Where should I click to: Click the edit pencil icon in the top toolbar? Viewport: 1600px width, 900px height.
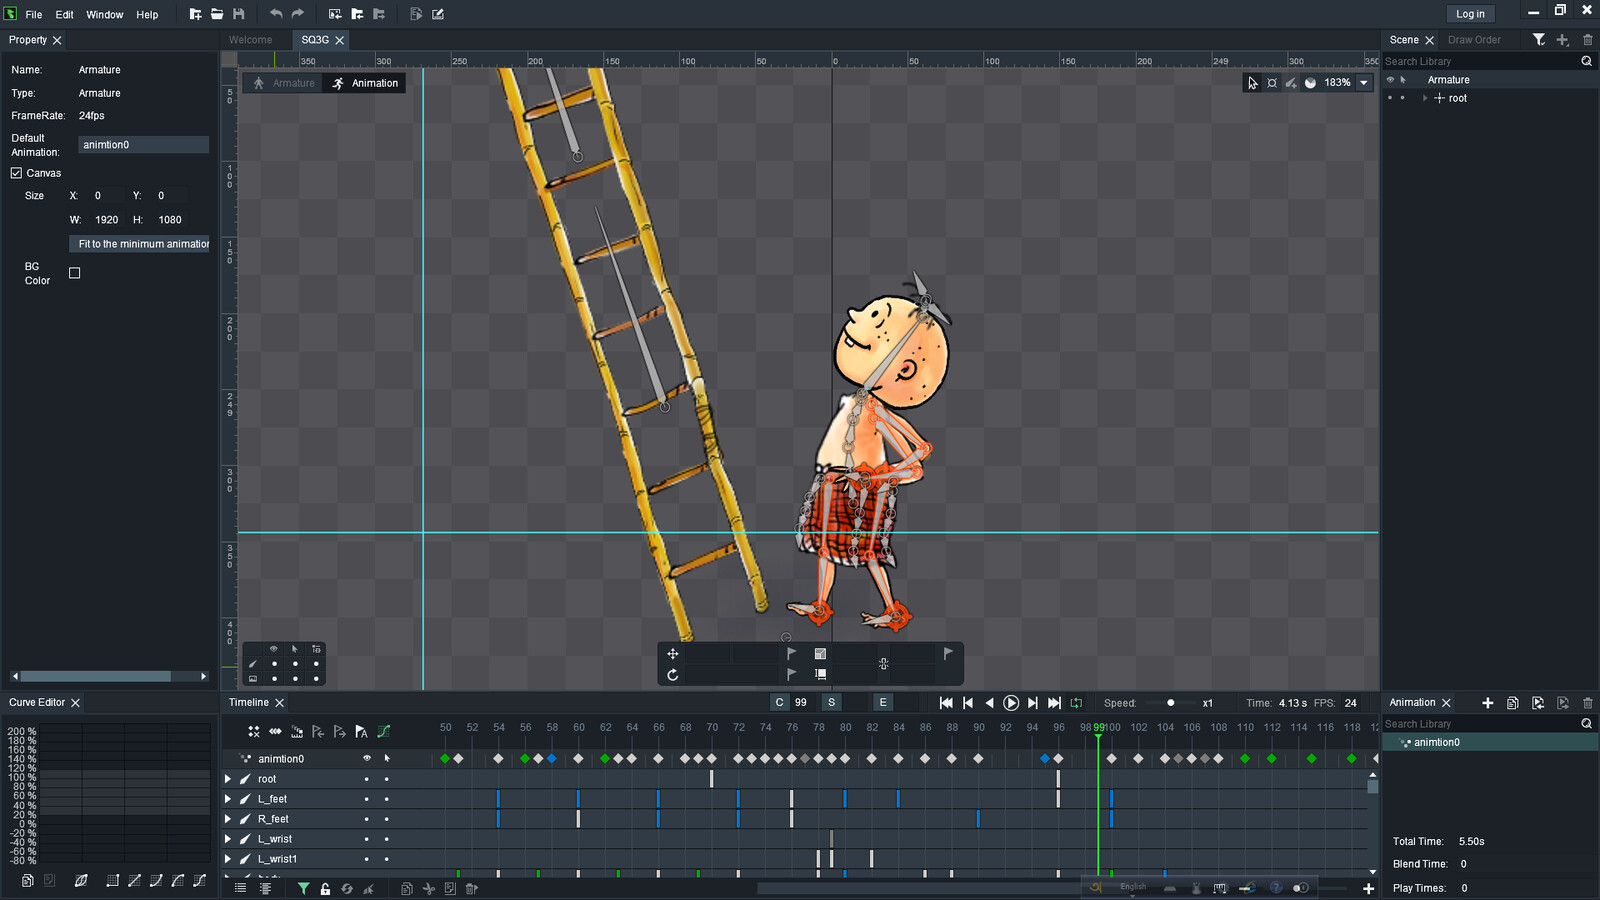[x=438, y=14]
